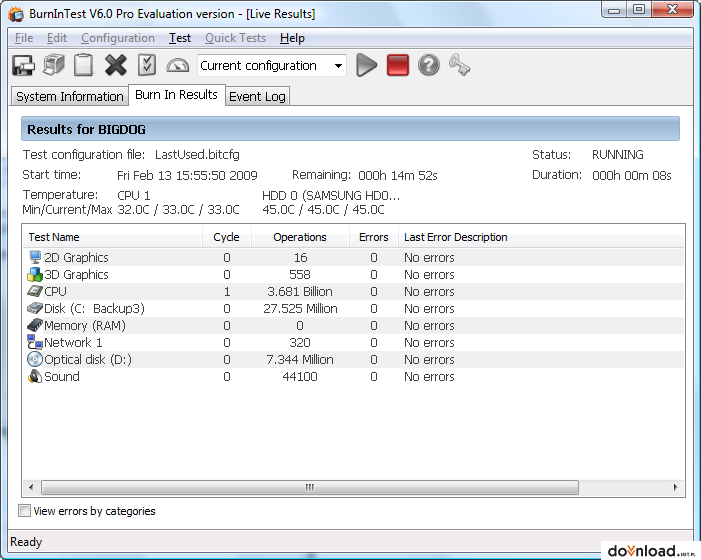701x560 pixels.
Task: Click the start time Fri Feb 13 value
Action: (187, 175)
